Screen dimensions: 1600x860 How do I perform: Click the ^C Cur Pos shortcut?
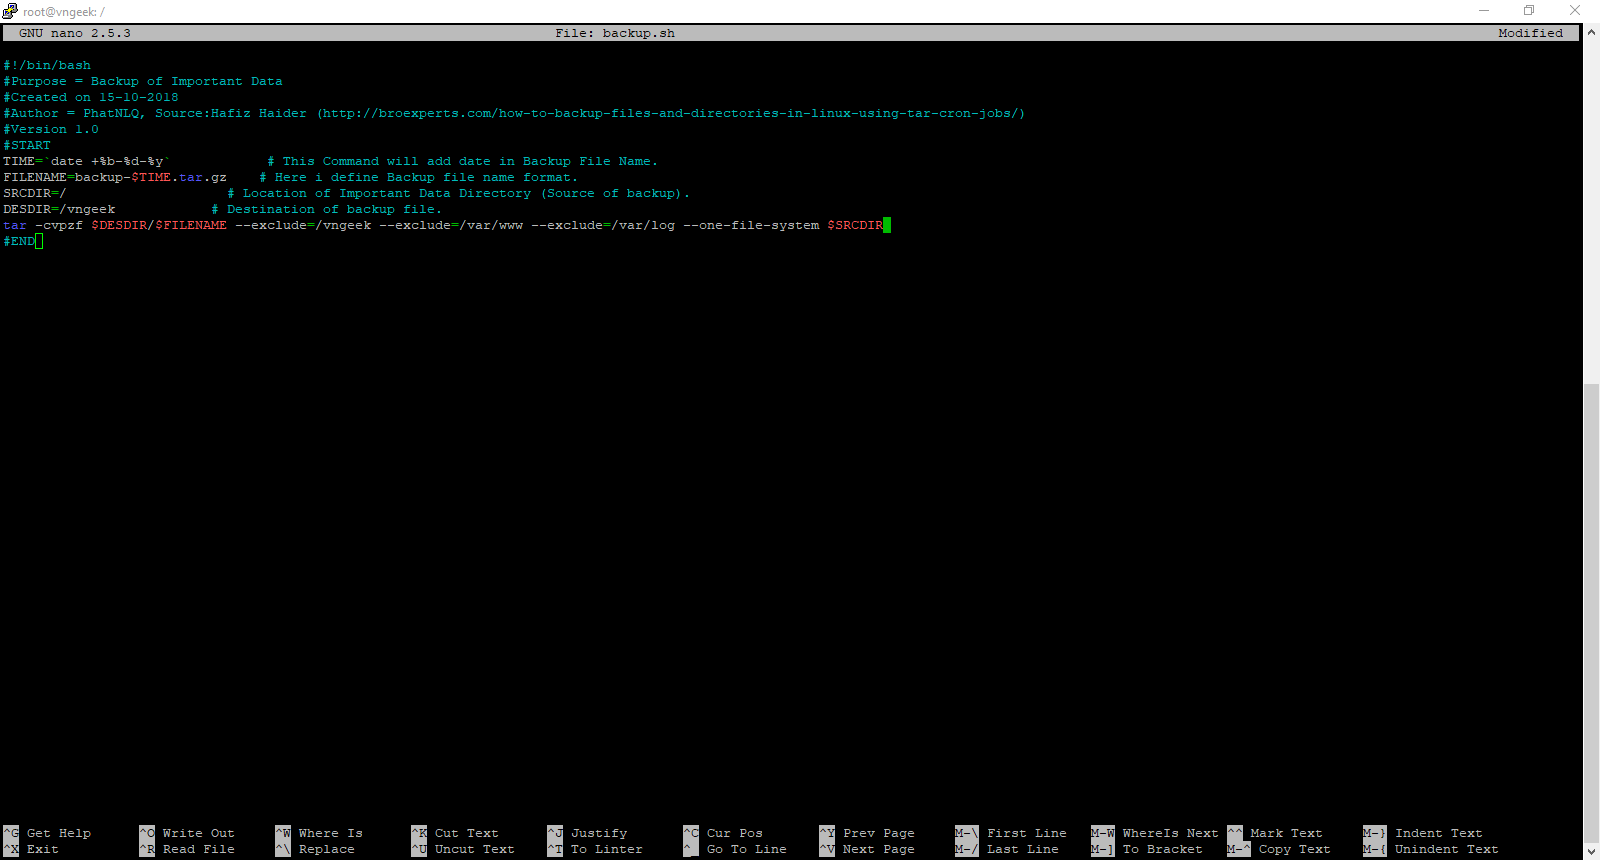pos(723,833)
